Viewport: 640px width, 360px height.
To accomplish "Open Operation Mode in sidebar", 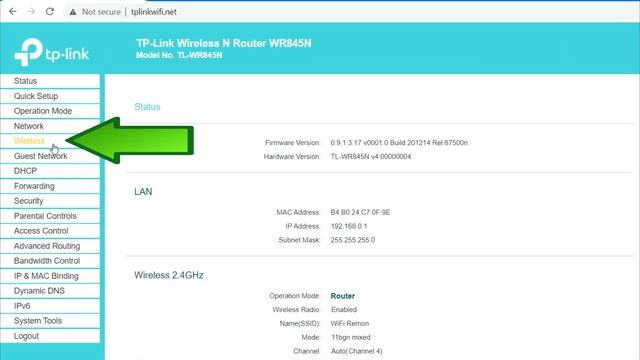I will [50, 111].
